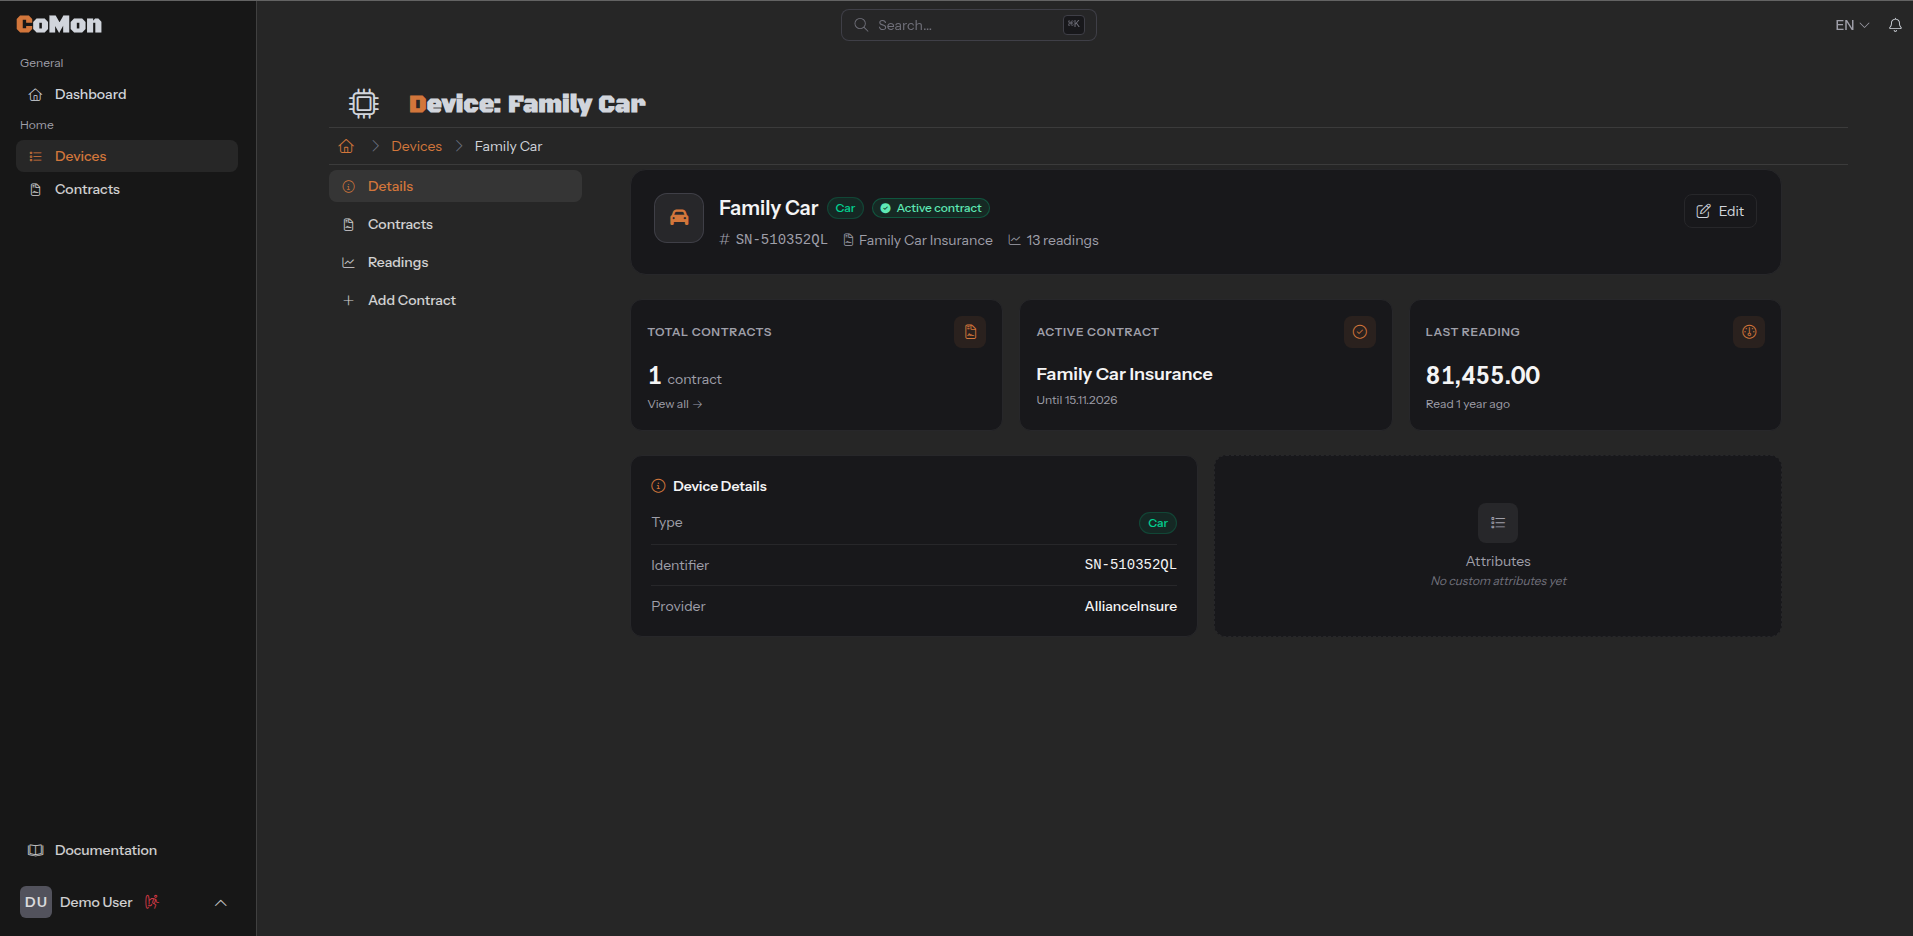Click the Device Details info icon
1913x936 pixels.
click(x=658, y=486)
